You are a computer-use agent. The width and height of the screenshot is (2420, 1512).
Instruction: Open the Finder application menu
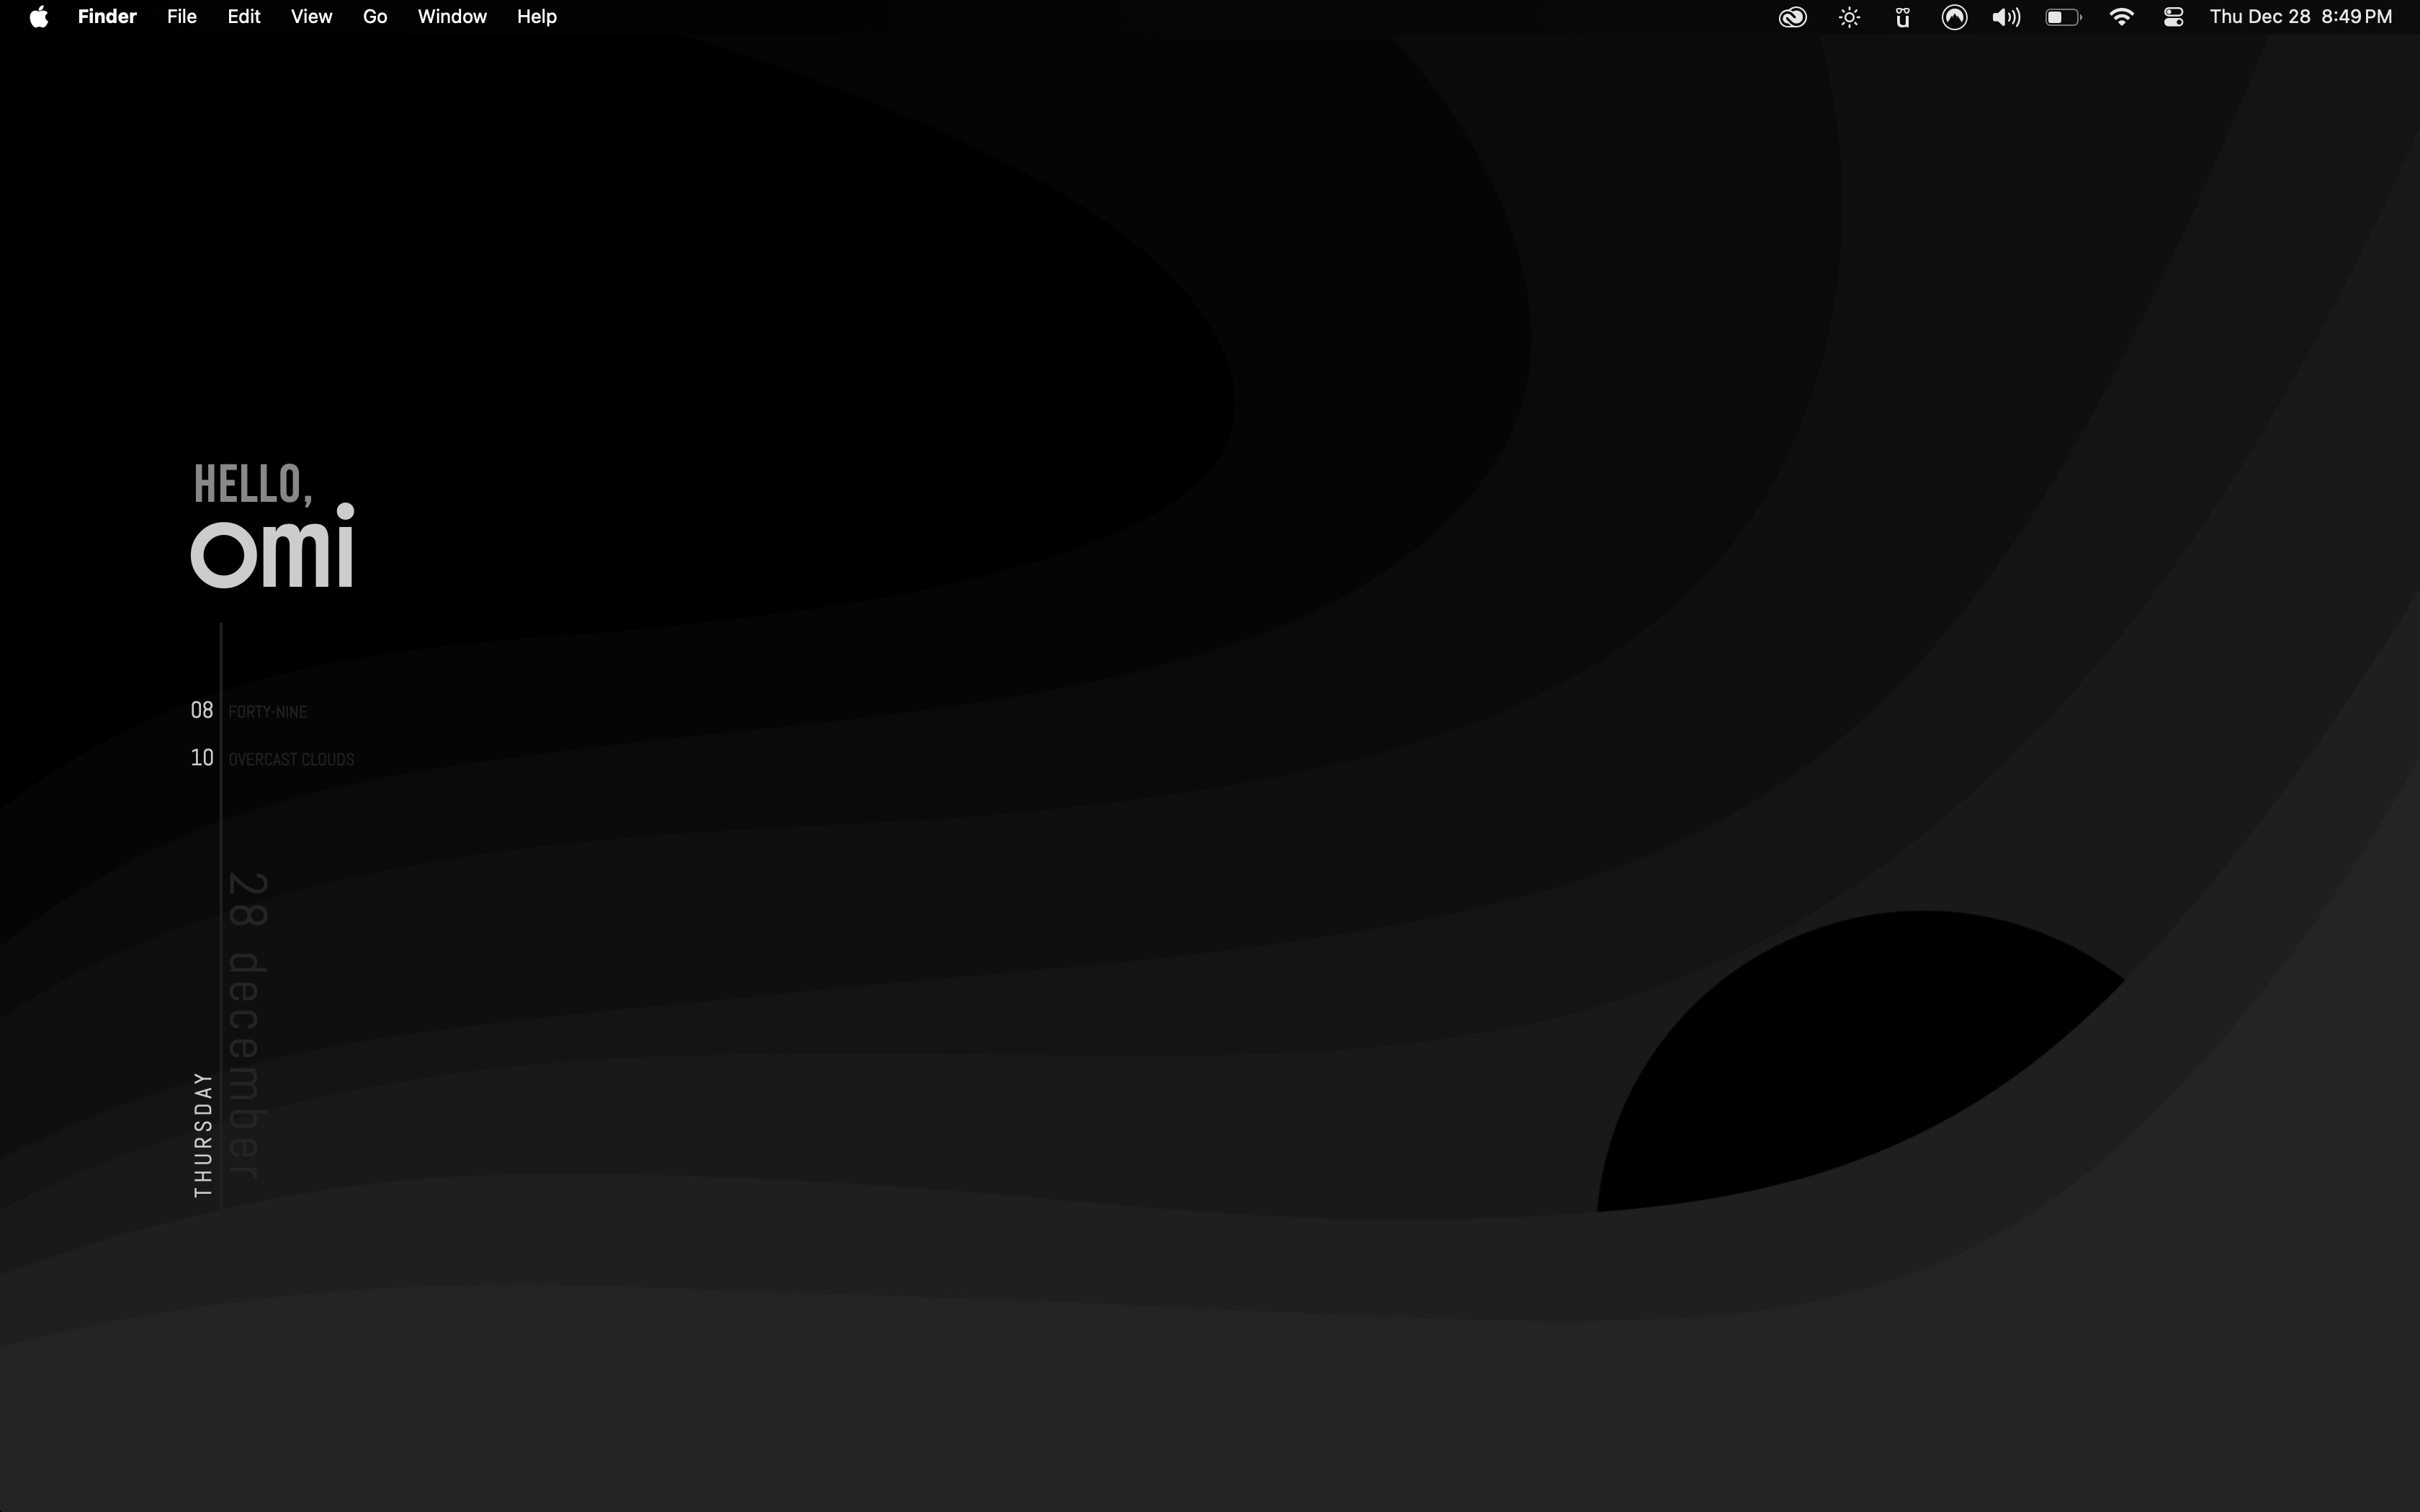tap(107, 17)
